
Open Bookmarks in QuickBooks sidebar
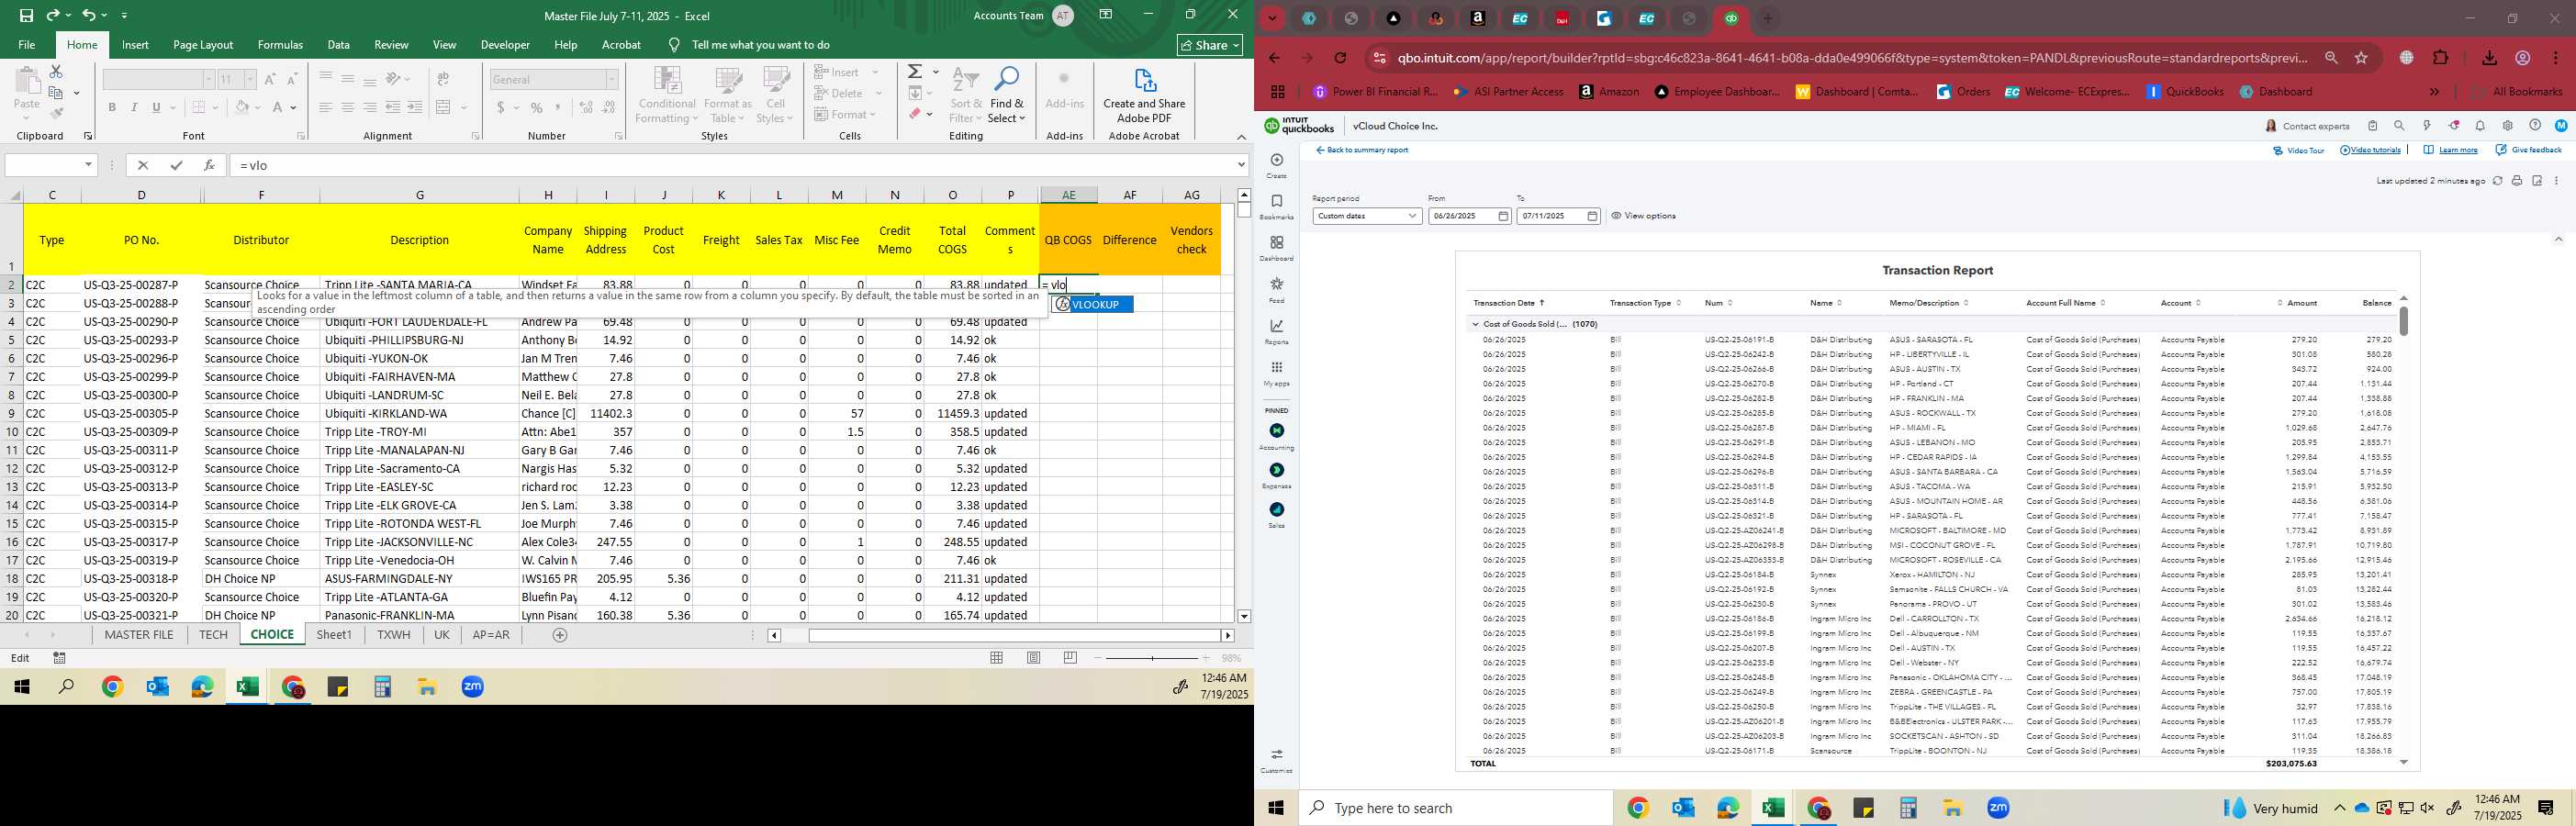(1276, 207)
